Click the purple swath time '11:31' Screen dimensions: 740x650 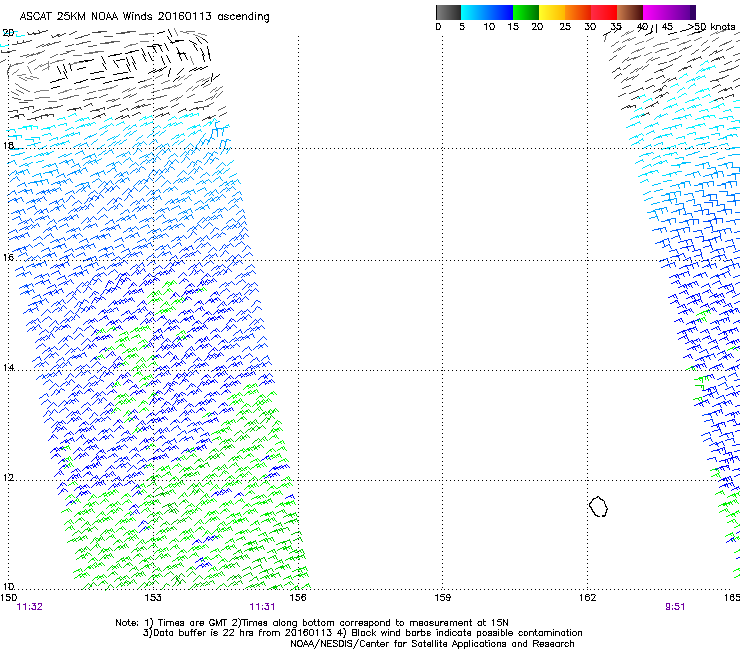[x=262, y=607]
